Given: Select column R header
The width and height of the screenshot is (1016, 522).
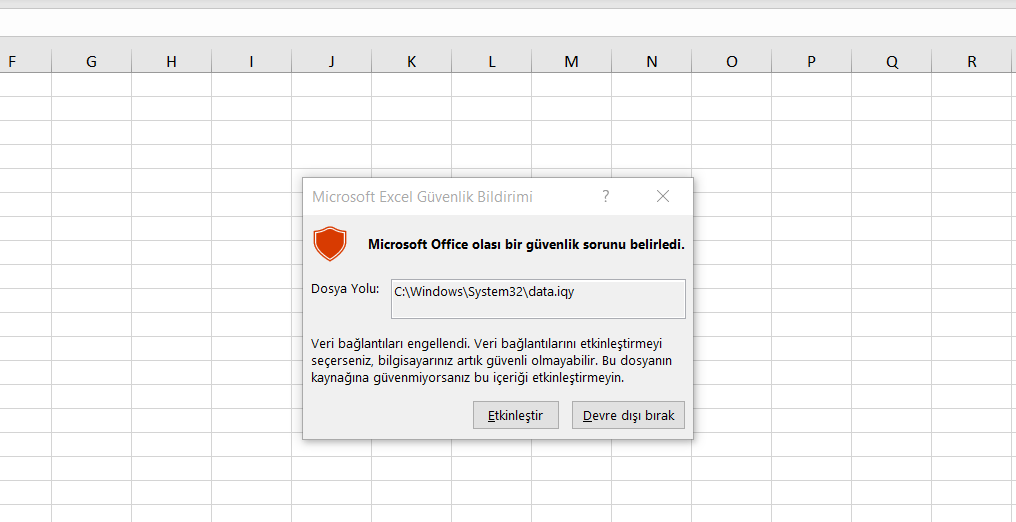Looking at the screenshot, I should 972,62.
